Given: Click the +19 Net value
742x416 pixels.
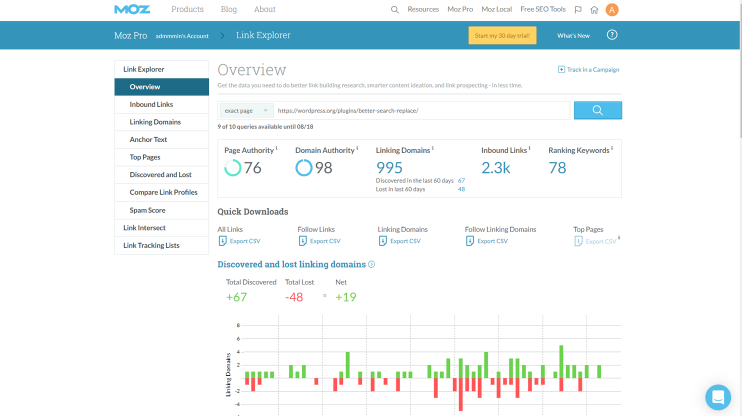Looking at the screenshot, I should [x=345, y=297].
